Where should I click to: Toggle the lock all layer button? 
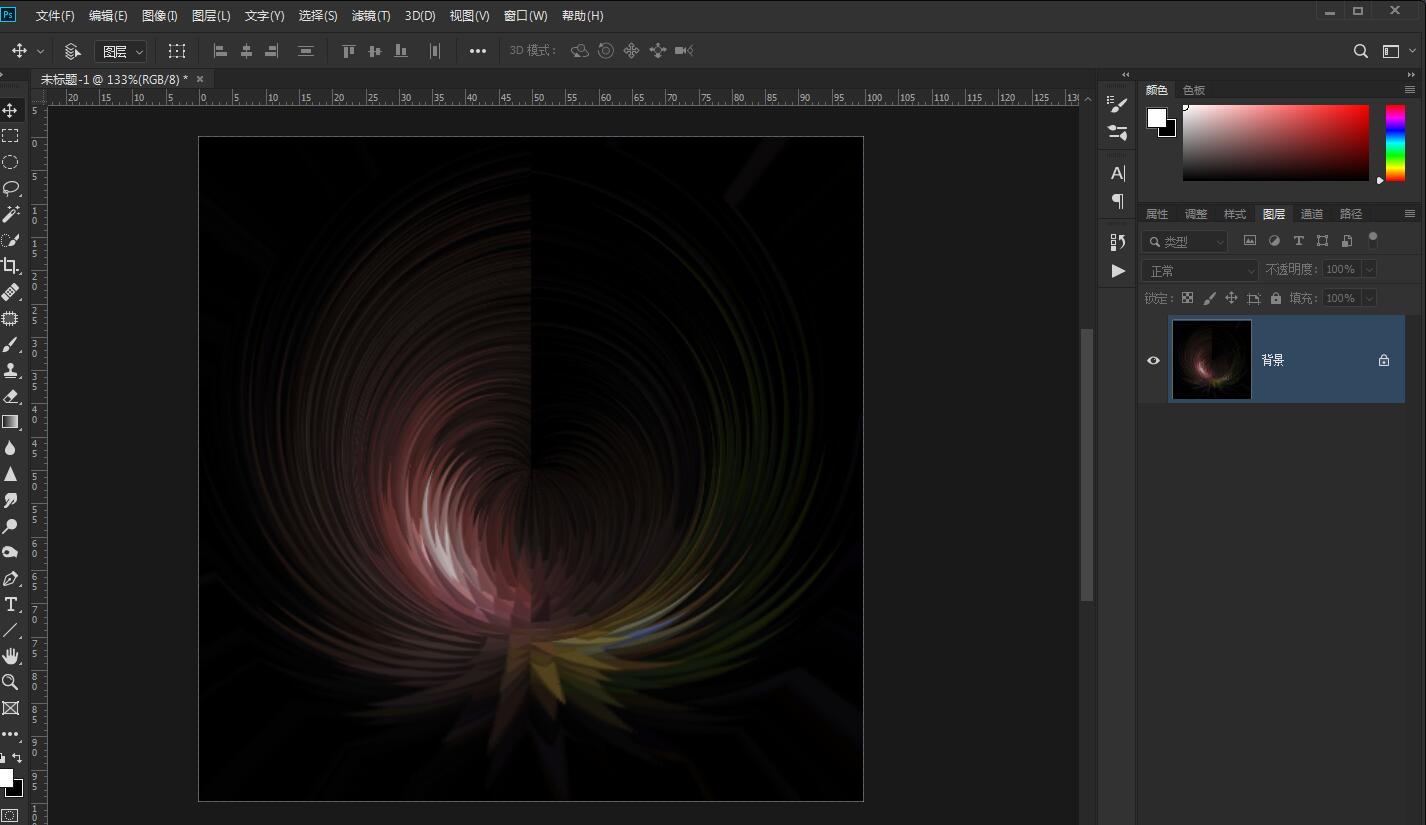pyautogui.click(x=1276, y=298)
